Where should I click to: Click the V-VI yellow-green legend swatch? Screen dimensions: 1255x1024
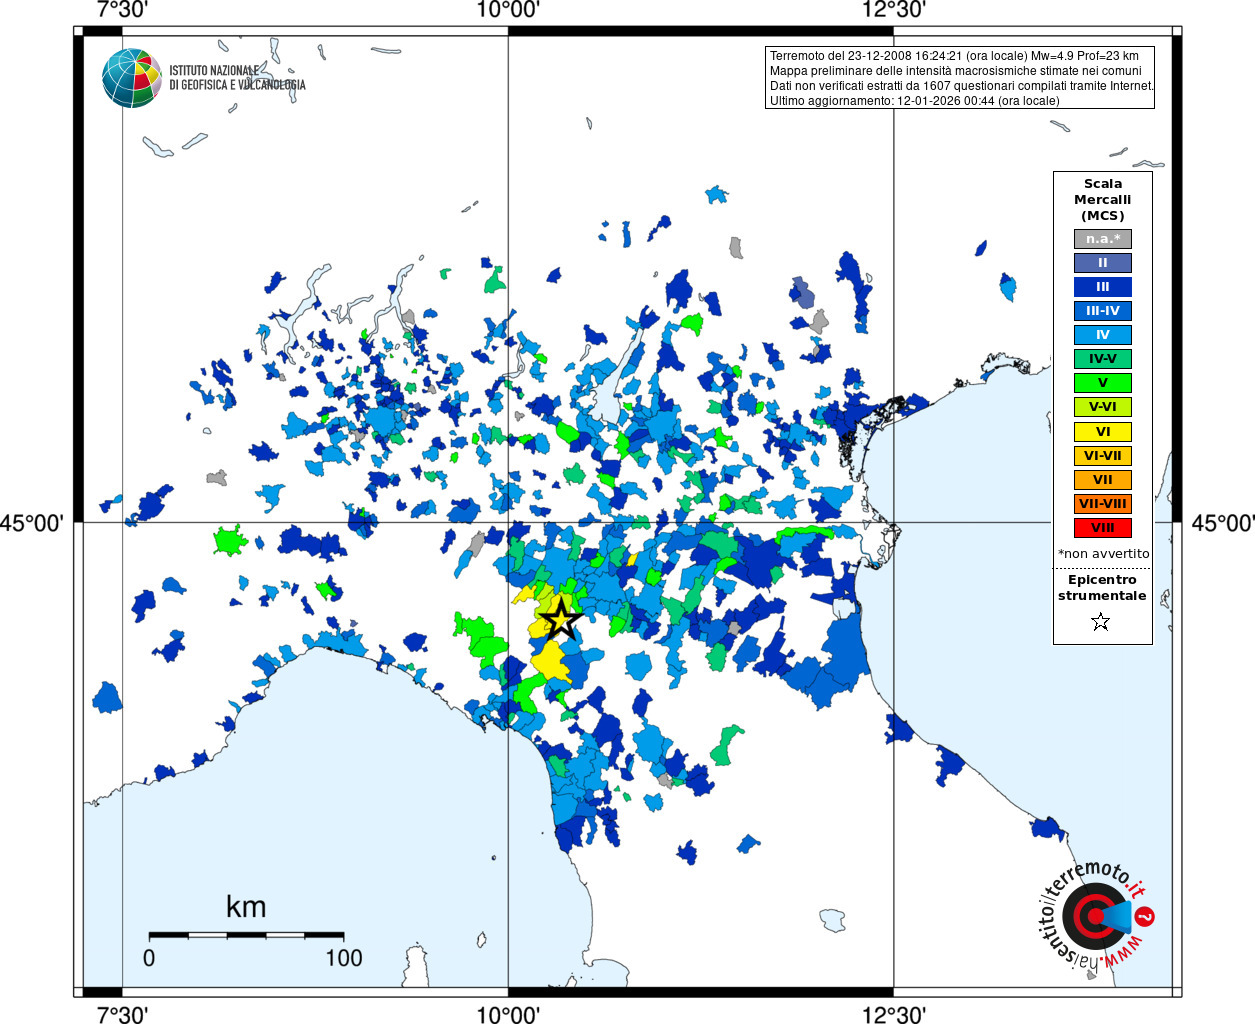pos(1103,407)
